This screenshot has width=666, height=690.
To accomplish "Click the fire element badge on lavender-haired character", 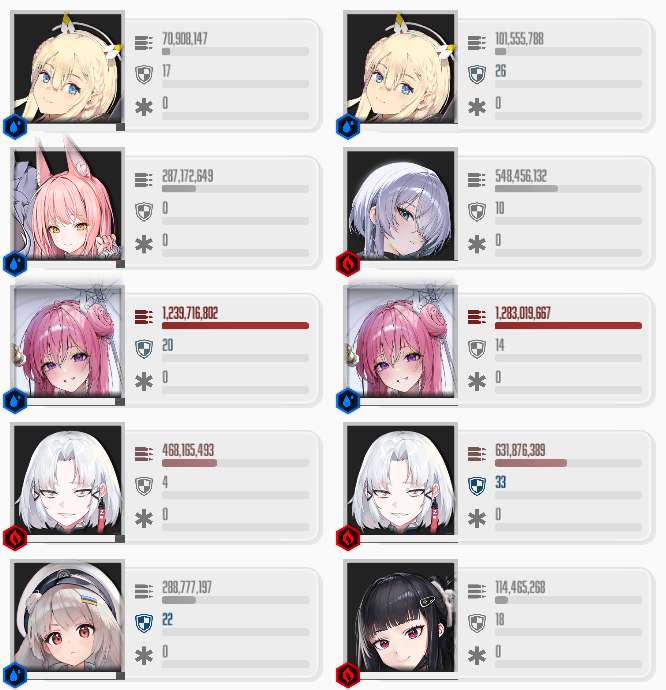I will tap(348, 264).
